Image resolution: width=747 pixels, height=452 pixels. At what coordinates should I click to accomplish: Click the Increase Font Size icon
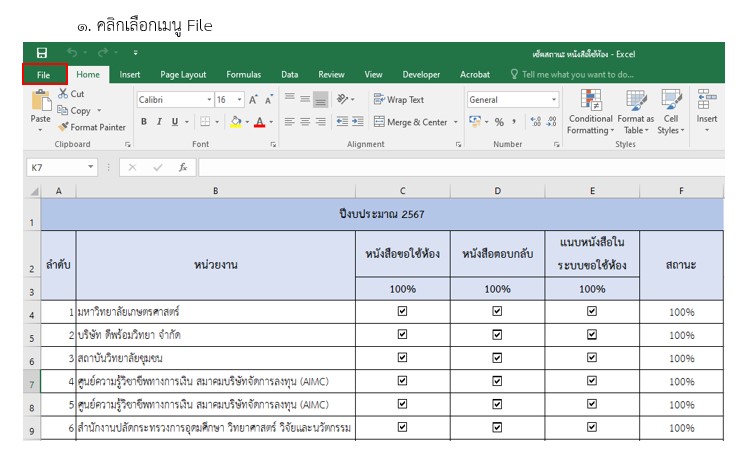253,100
